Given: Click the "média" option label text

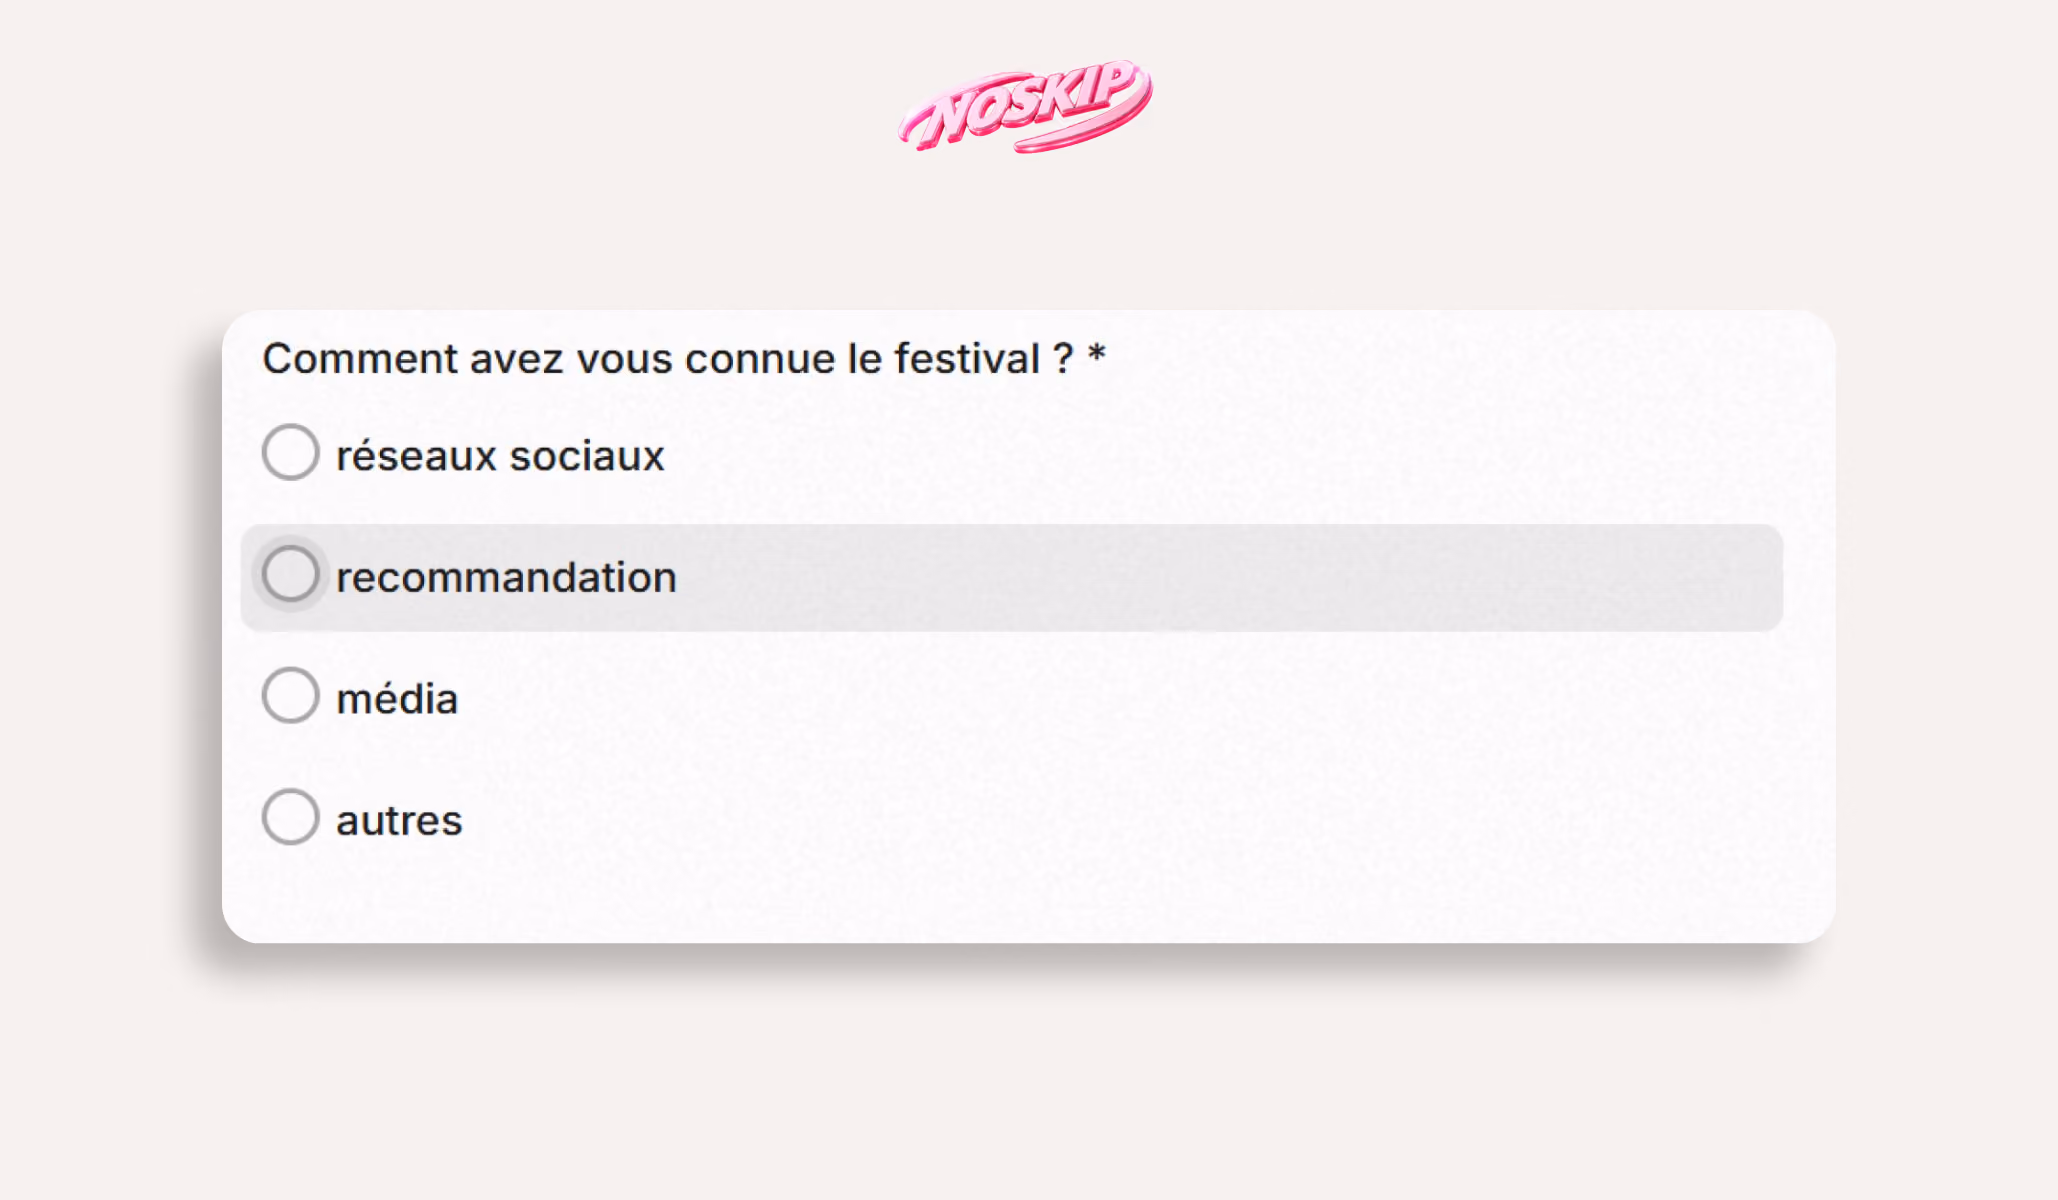Looking at the screenshot, I should coord(397,699).
